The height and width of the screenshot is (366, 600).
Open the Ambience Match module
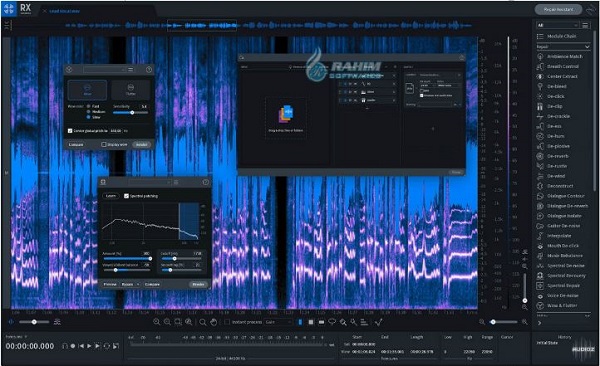pyautogui.click(x=559, y=56)
